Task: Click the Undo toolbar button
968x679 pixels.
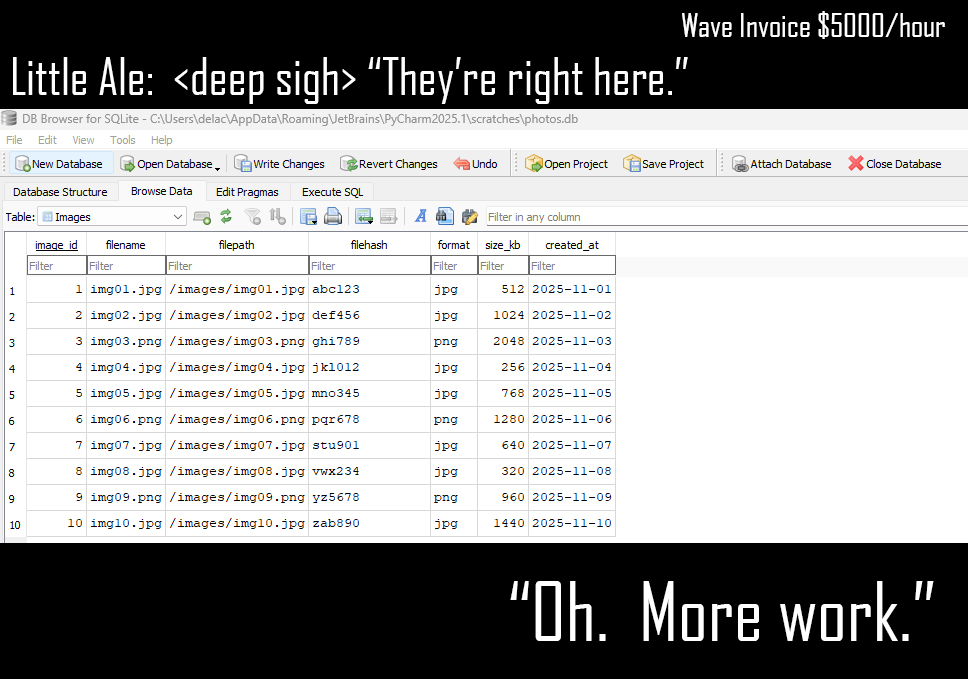Action: pos(475,164)
